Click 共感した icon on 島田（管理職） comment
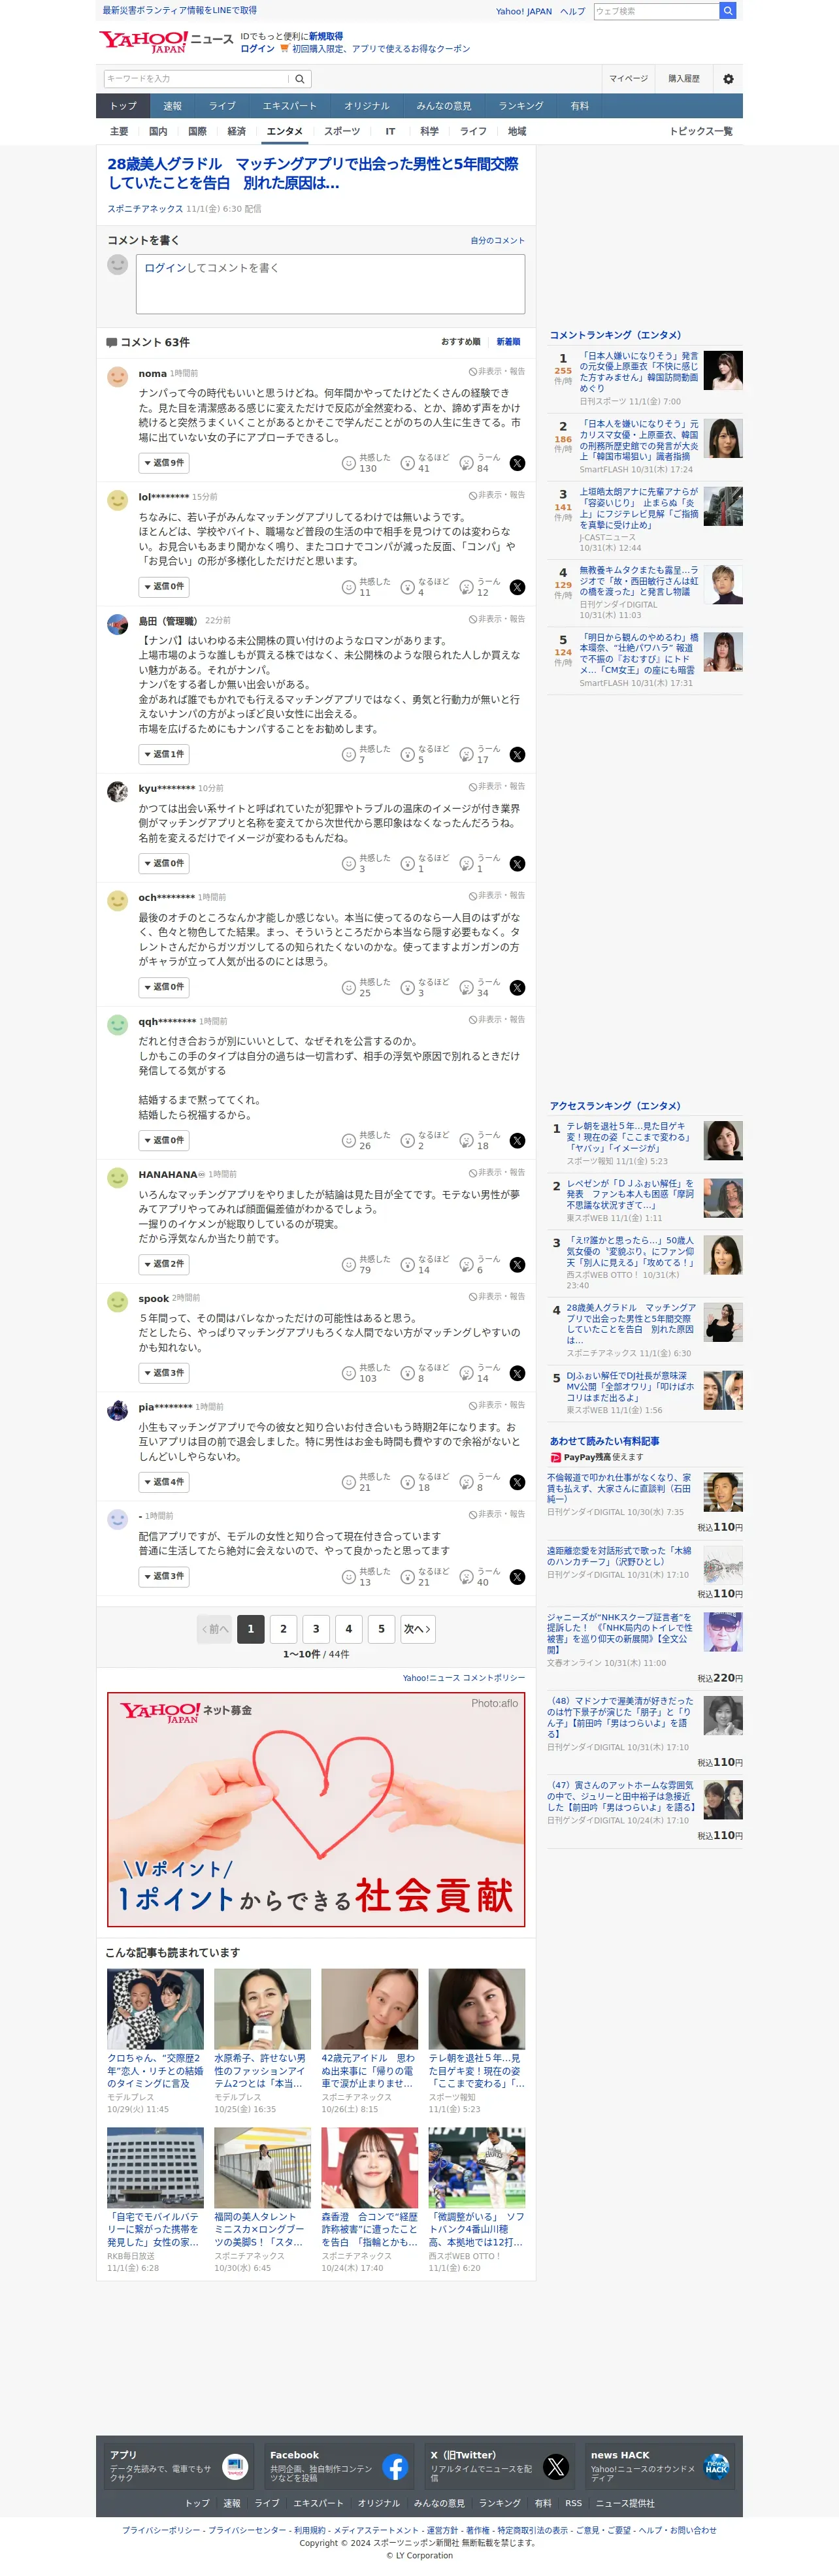This screenshot has height=2576, width=839. point(349,755)
